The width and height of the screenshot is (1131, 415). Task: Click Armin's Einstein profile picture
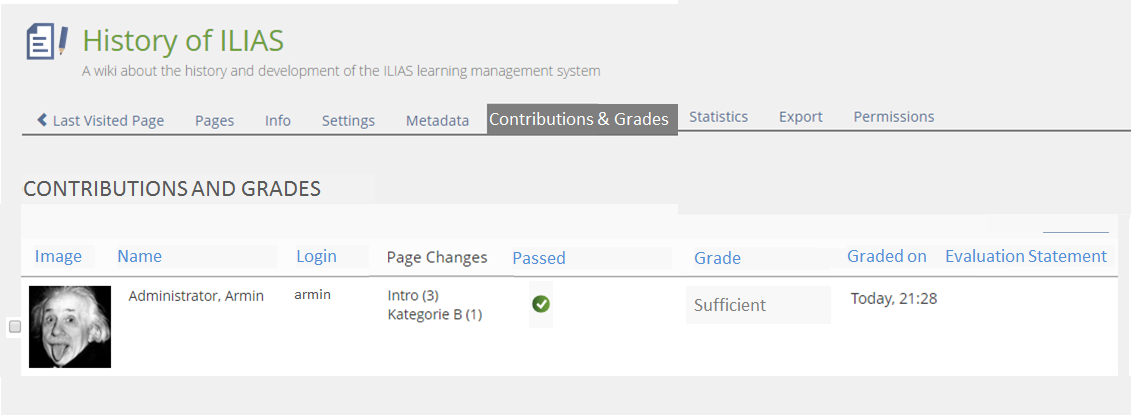[x=70, y=326]
